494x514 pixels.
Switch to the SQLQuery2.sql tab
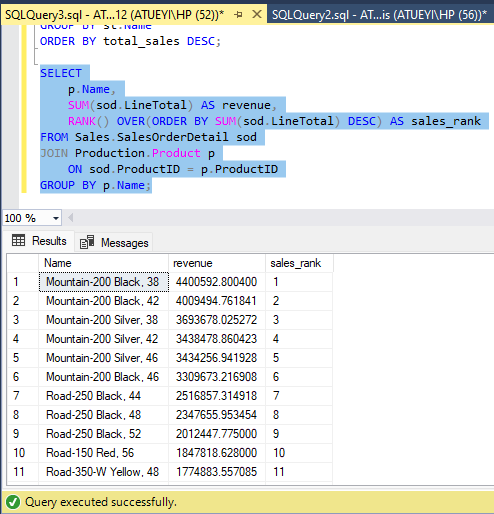(380, 15)
